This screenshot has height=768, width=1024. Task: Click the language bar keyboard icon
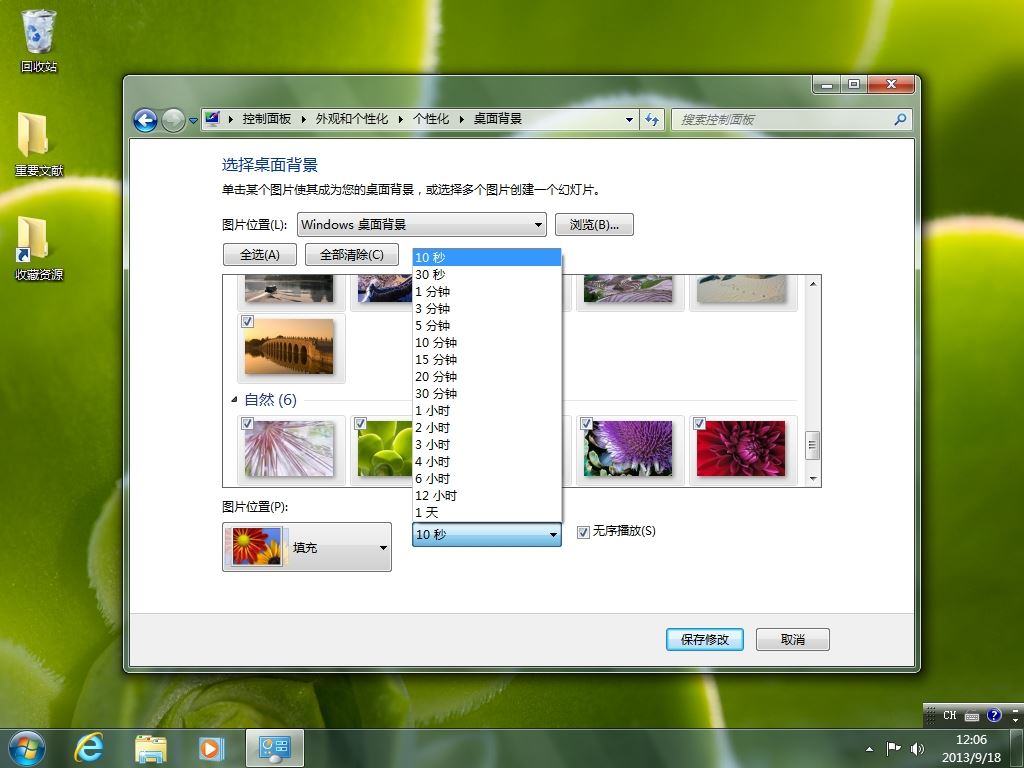click(972, 716)
